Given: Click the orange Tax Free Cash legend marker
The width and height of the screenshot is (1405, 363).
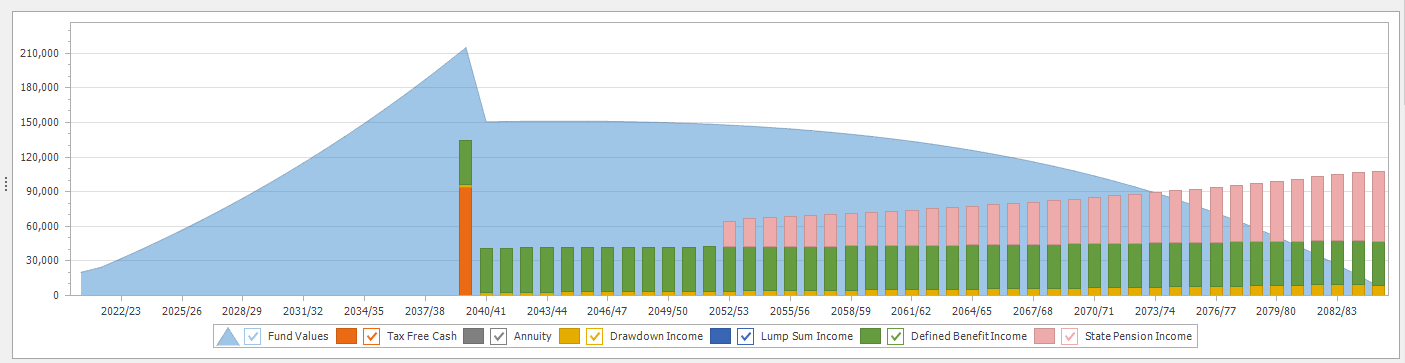Looking at the screenshot, I should pos(347,336).
